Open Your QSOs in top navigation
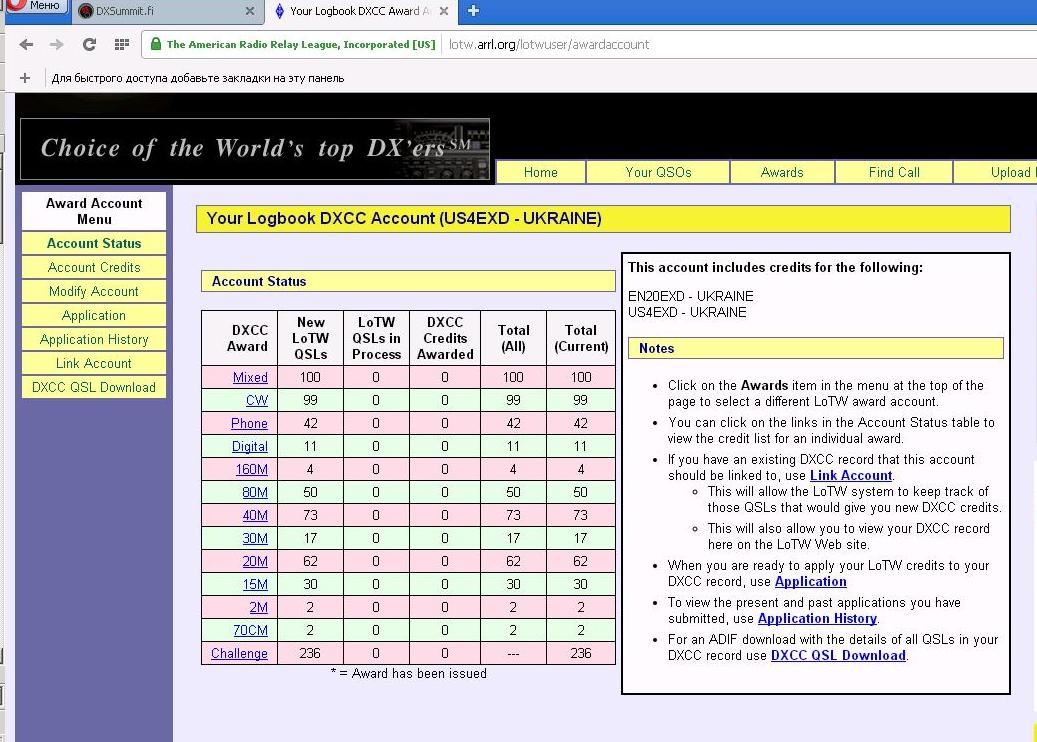1037x742 pixels. (x=658, y=172)
